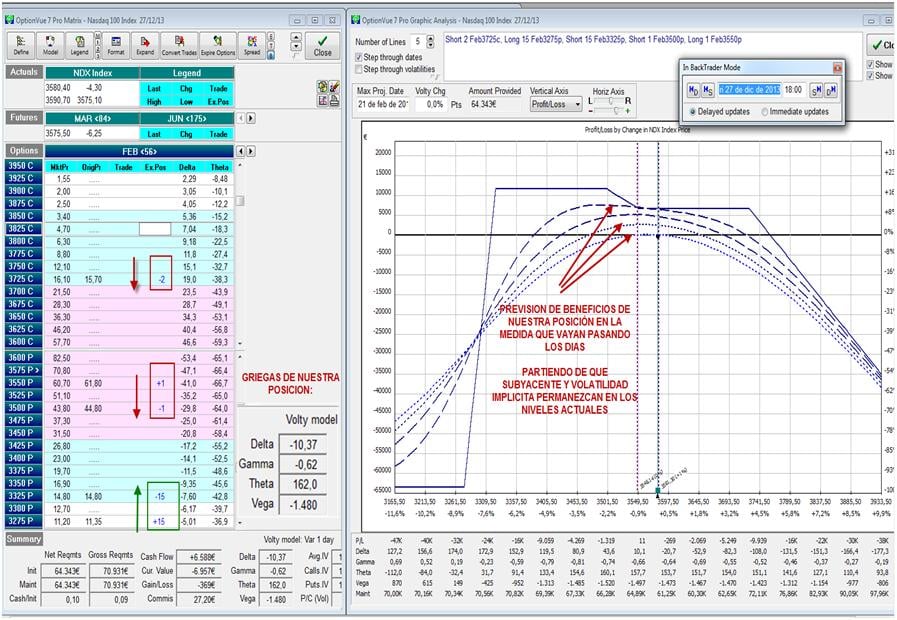Open the Vertical Axis Profit/Loss dropdown
This screenshot has height=620, width=897.
555,104
